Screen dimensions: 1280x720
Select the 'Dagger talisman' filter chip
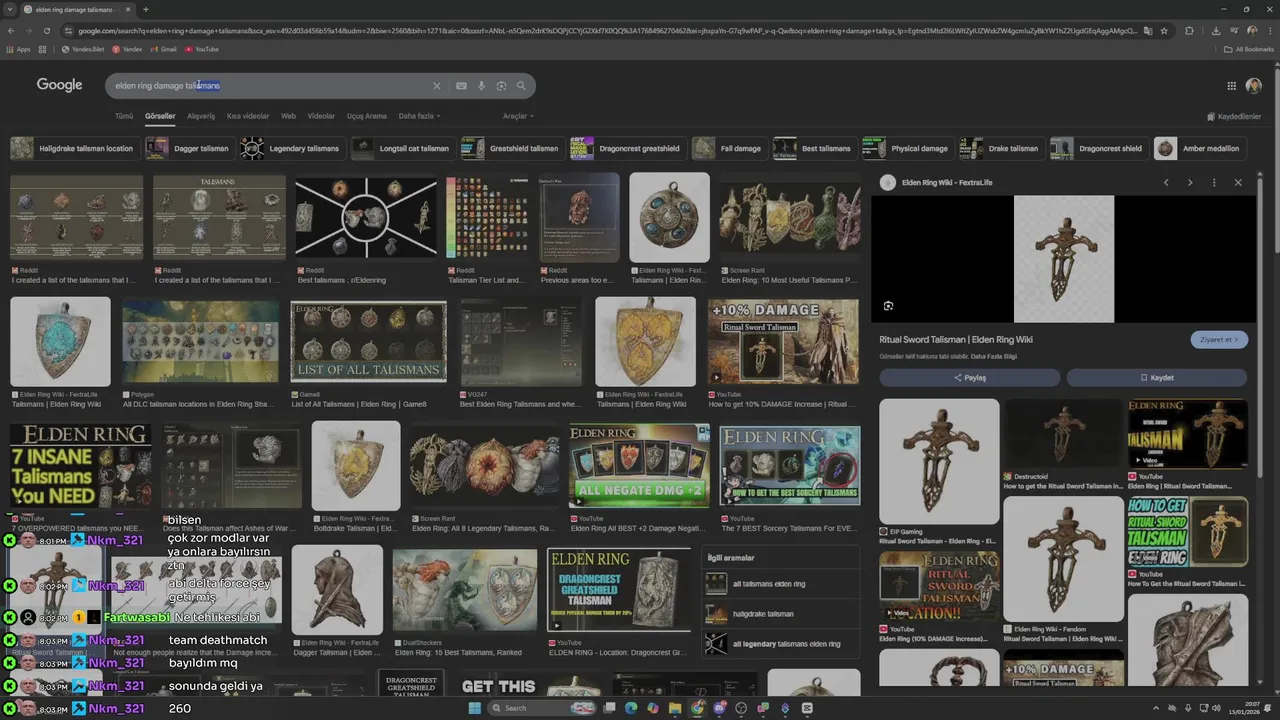click(188, 149)
